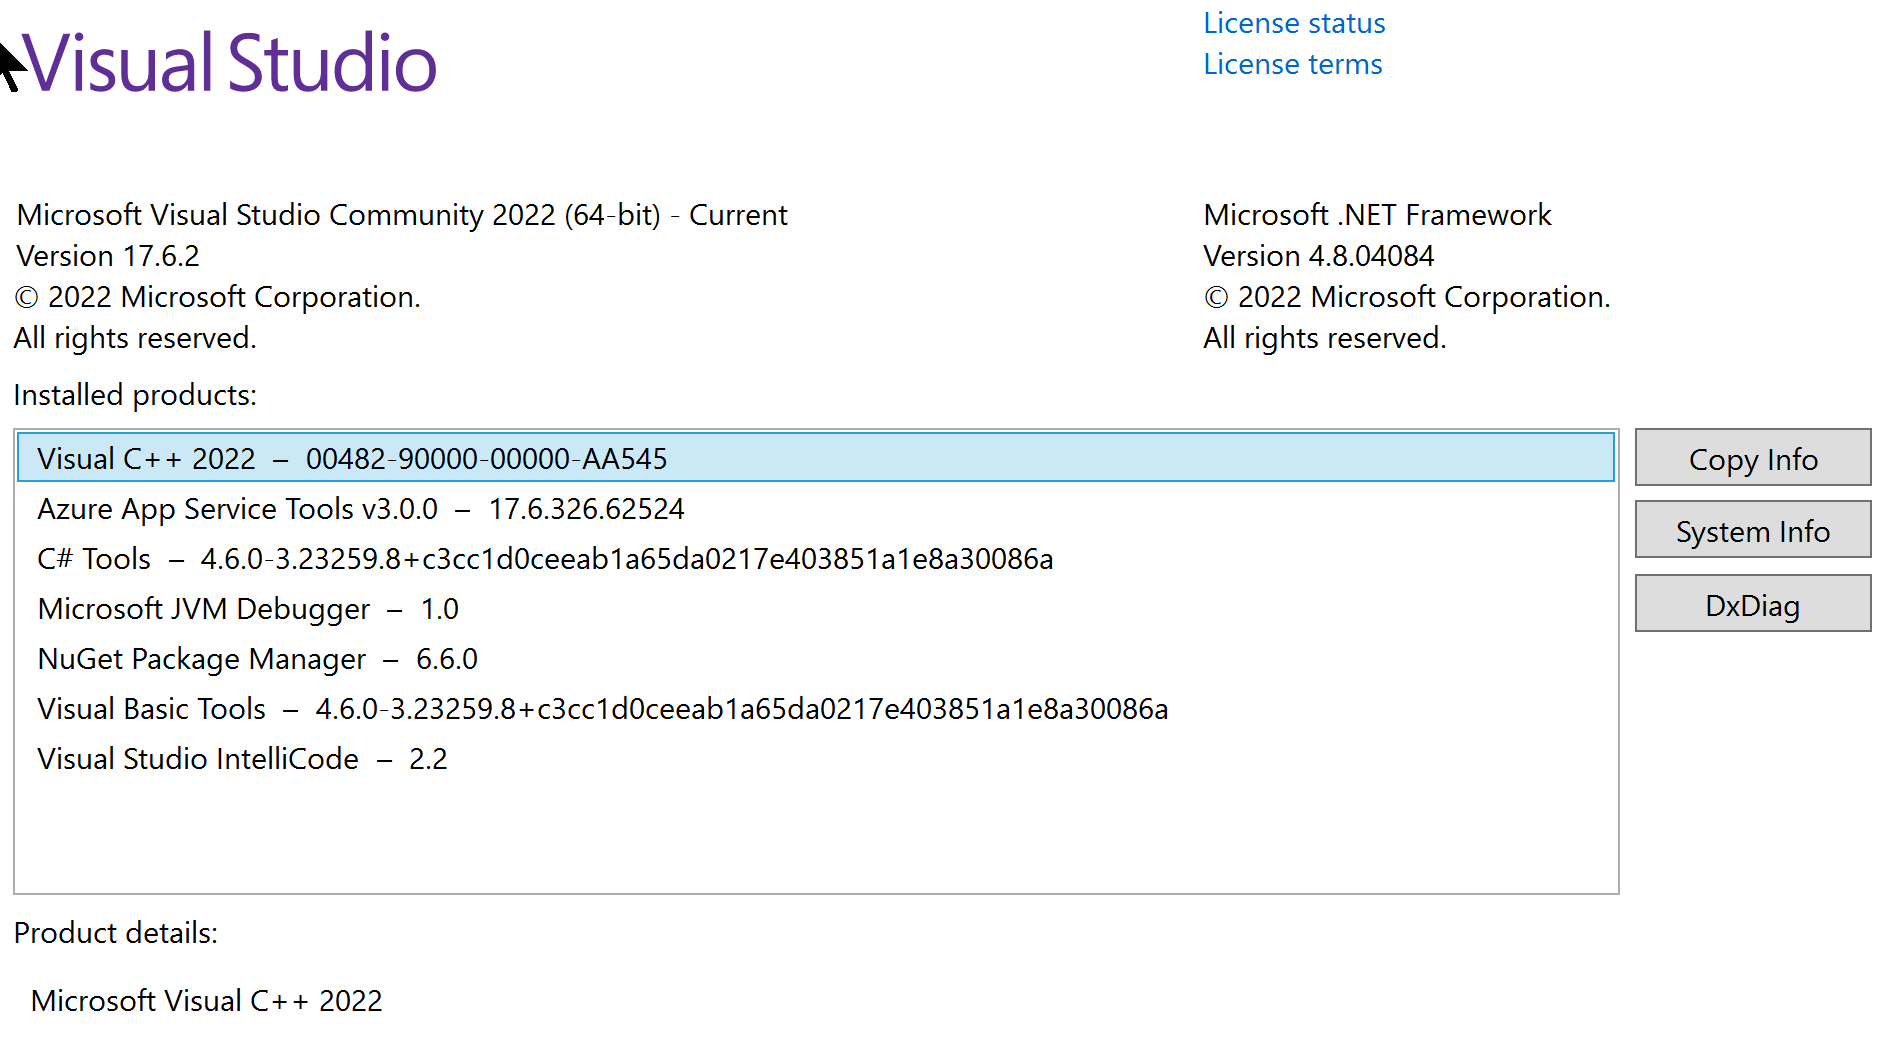Select Visual Studio IntelliCode in the list
This screenshot has width=1899, height=1047.
(242, 759)
